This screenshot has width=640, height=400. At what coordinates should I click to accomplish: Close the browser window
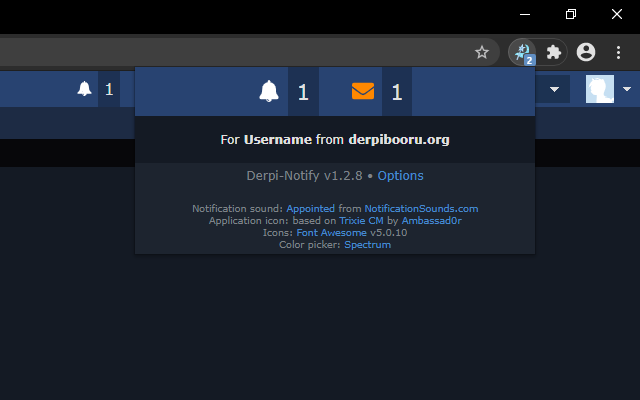[x=617, y=14]
